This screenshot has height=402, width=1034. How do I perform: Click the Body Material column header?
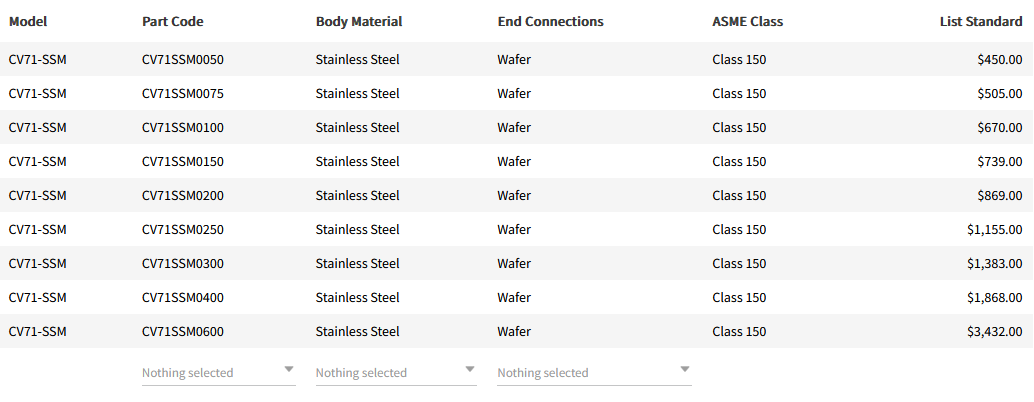pyautogui.click(x=359, y=21)
